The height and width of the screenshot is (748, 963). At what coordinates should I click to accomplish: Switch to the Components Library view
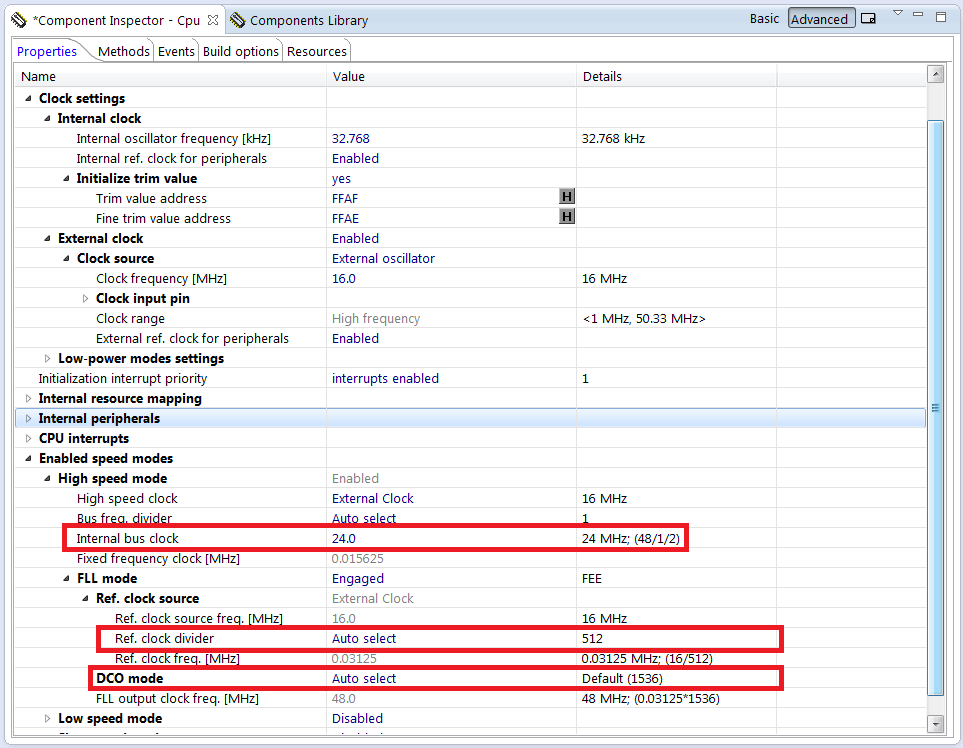[x=309, y=20]
